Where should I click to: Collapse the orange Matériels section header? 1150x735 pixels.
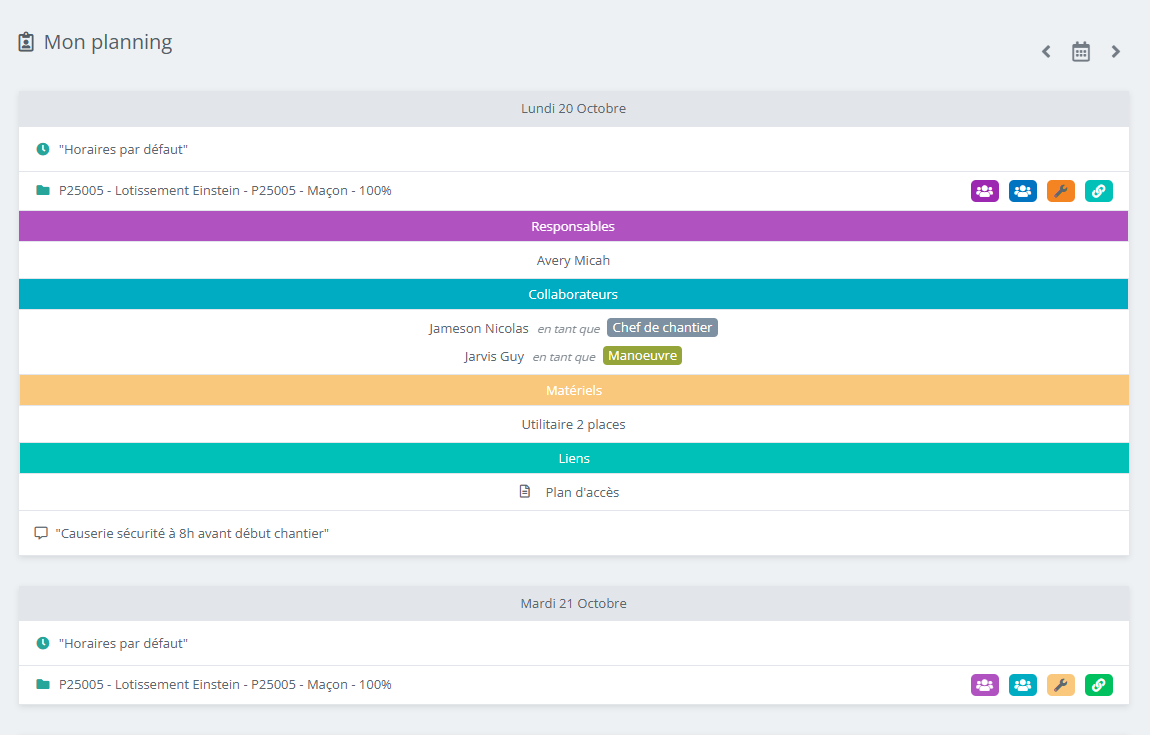pos(573,390)
